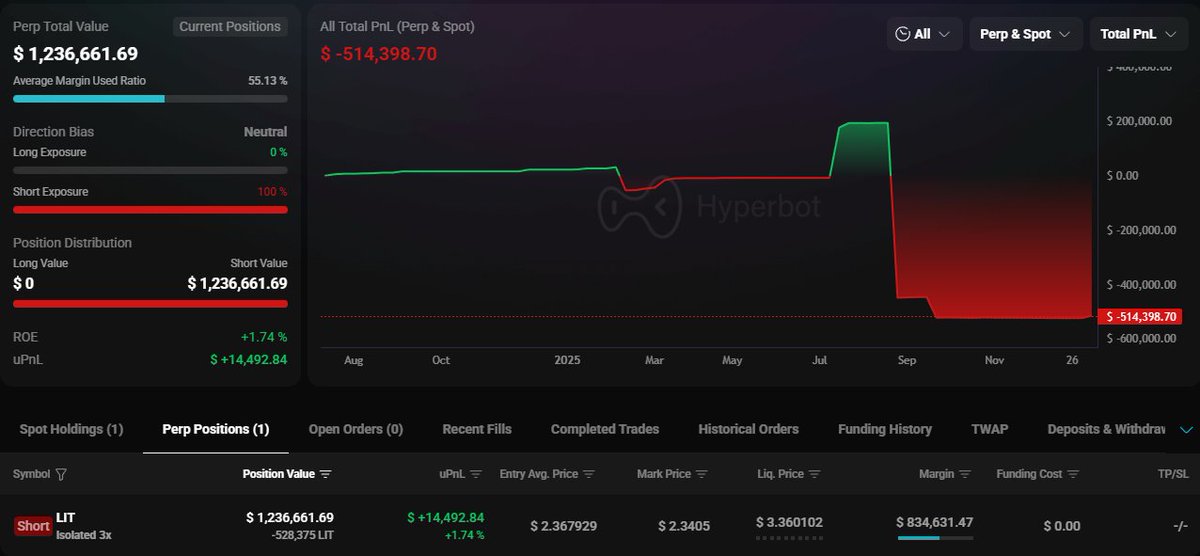This screenshot has height=556, width=1200.
Task: Switch to the Open Orders tab
Action: coord(355,429)
